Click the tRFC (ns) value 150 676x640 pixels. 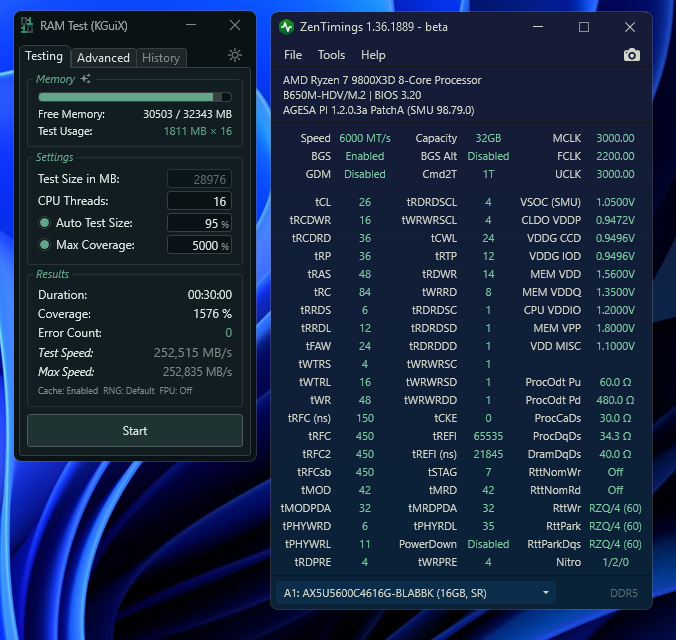click(365, 418)
